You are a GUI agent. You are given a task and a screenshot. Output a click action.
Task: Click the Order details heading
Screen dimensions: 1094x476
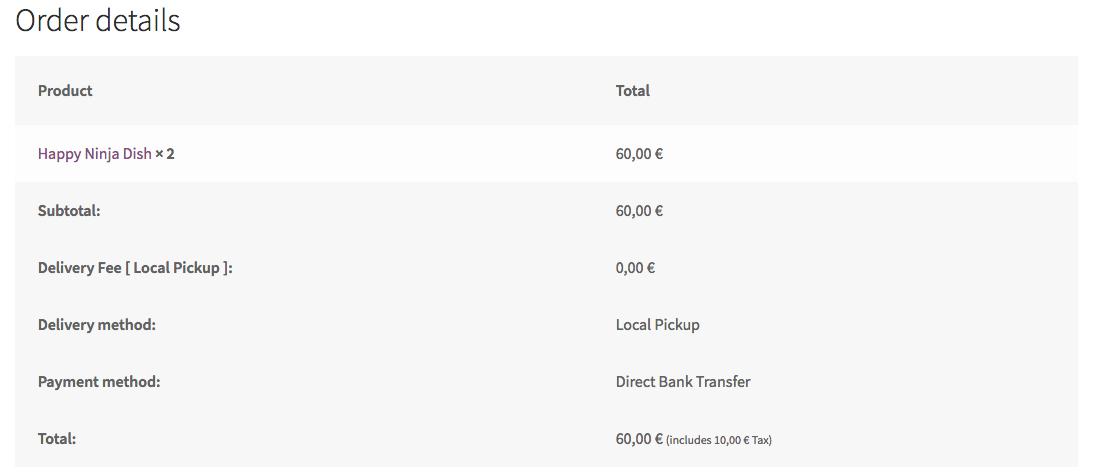coord(98,20)
